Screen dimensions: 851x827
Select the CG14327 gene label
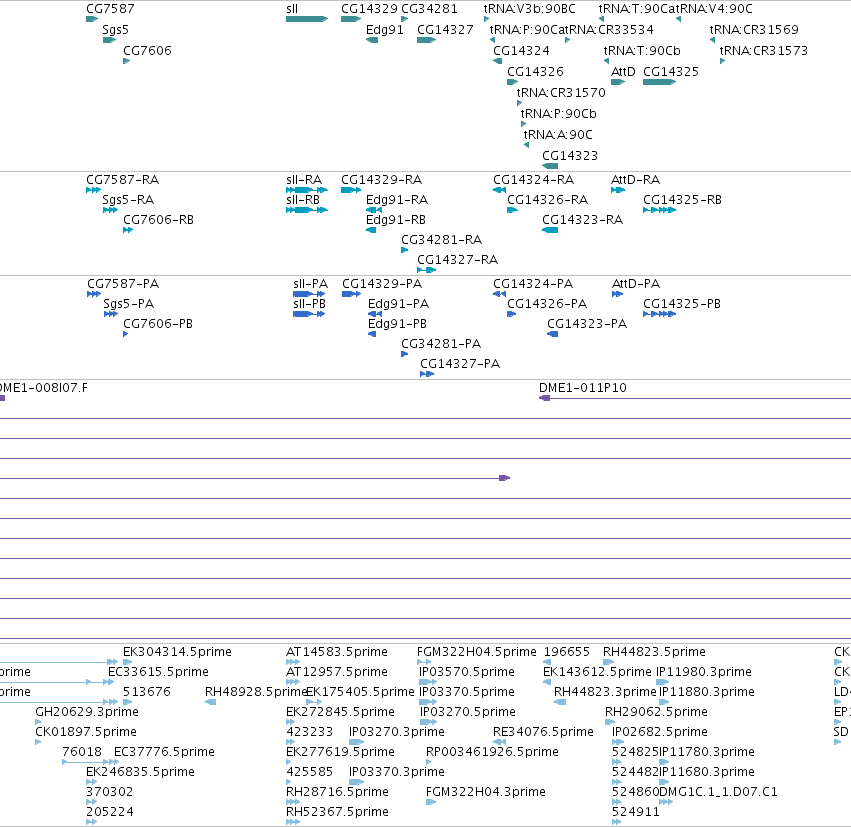445,30
